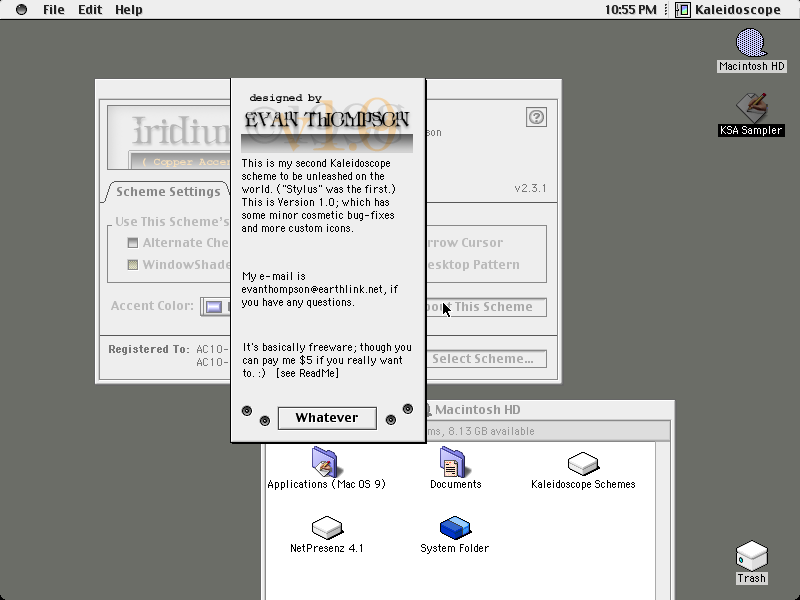Click the Kaleidoscope Schemes label text
The width and height of the screenshot is (800, 600).
[583, 484]
